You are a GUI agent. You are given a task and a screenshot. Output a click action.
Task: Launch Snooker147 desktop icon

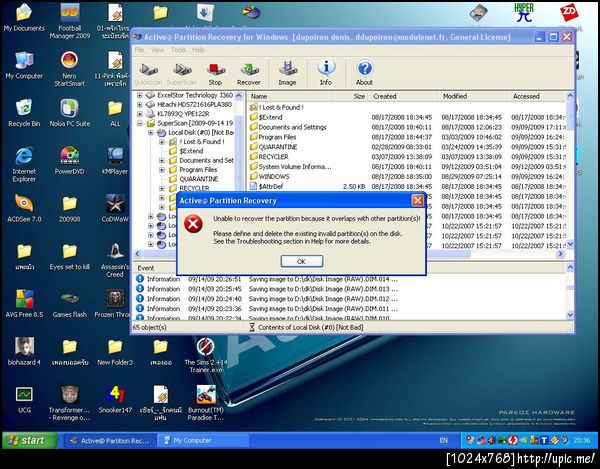coord(115,399)
